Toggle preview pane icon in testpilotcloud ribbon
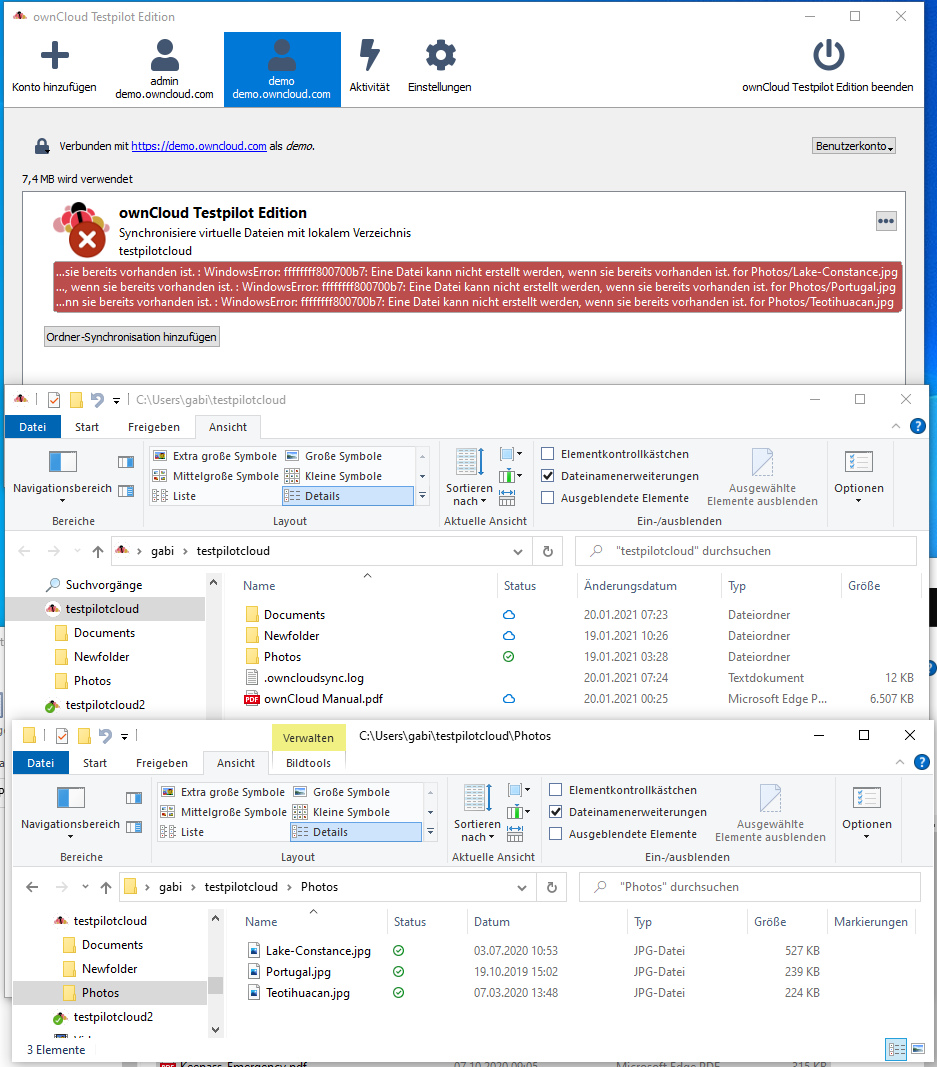Viewport: 937px width, 1067px height. [126, 462]
